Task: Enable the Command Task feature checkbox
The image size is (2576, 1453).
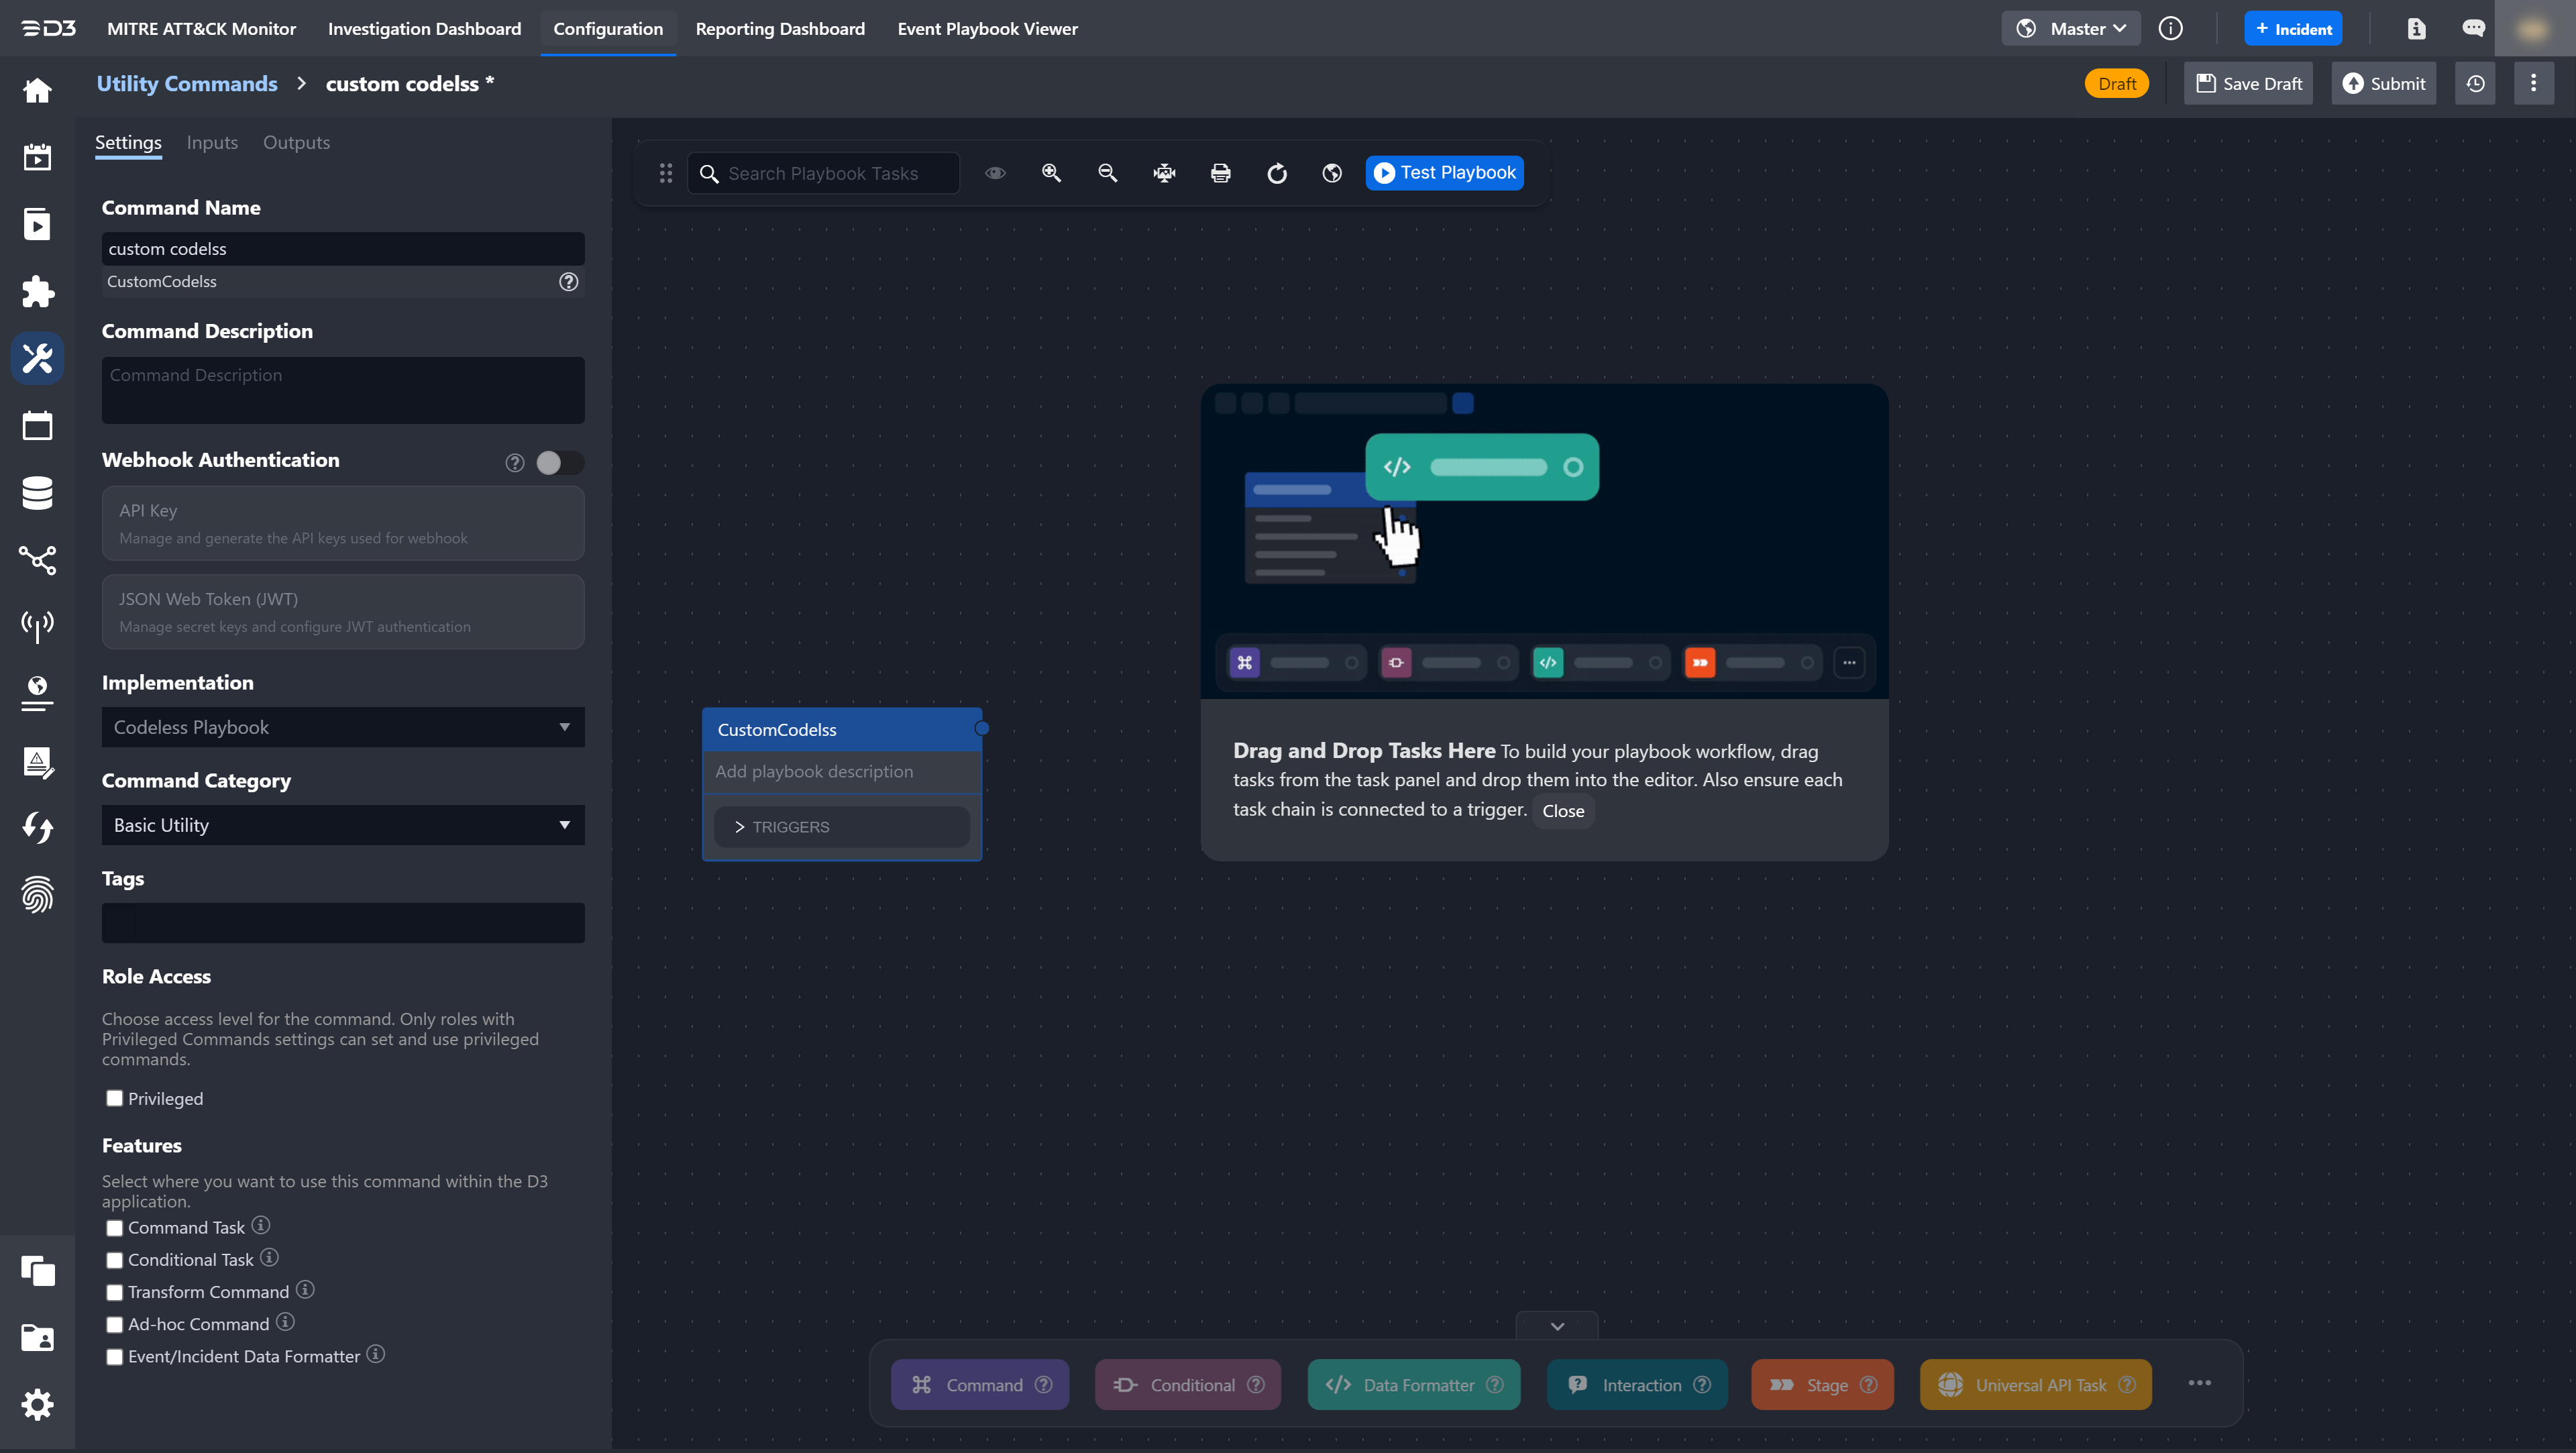Action: click(115, 1228)
